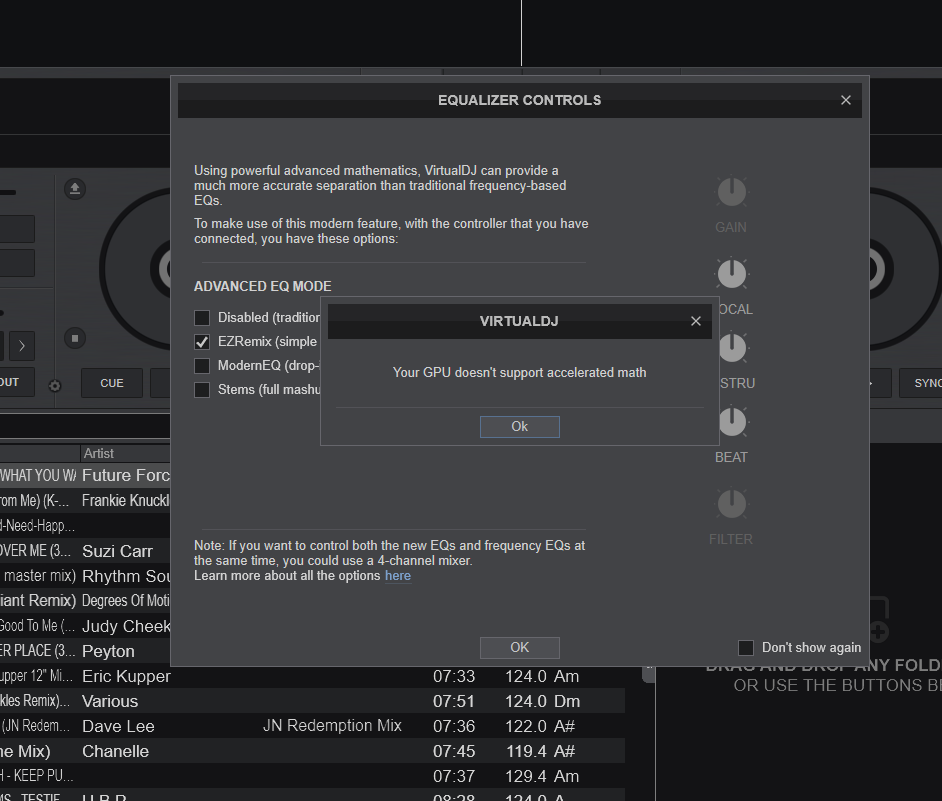Viewport: 942px width, 801px height.
Task: Open the left deck settings gear
Action: tap(55, 386)
